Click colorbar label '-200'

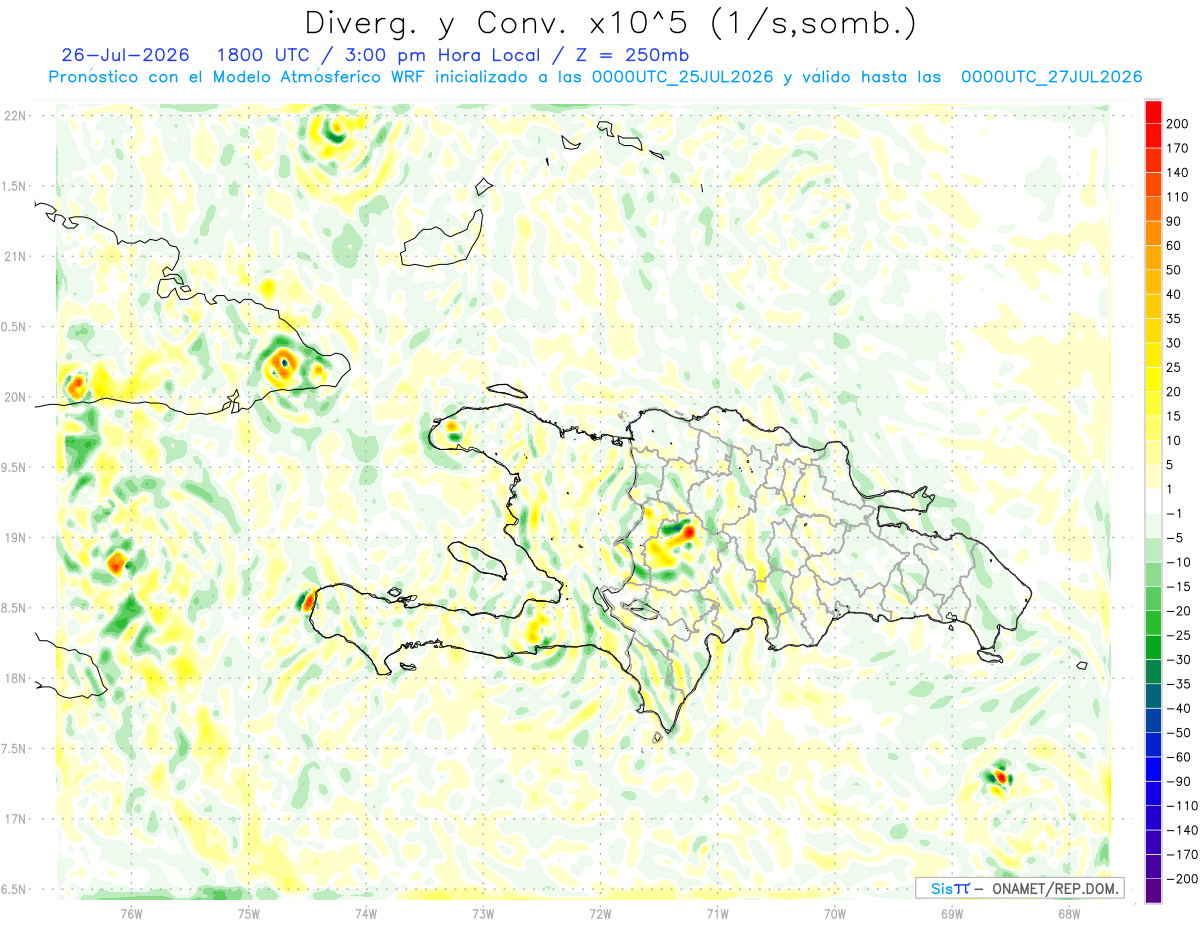(1183, 880)
